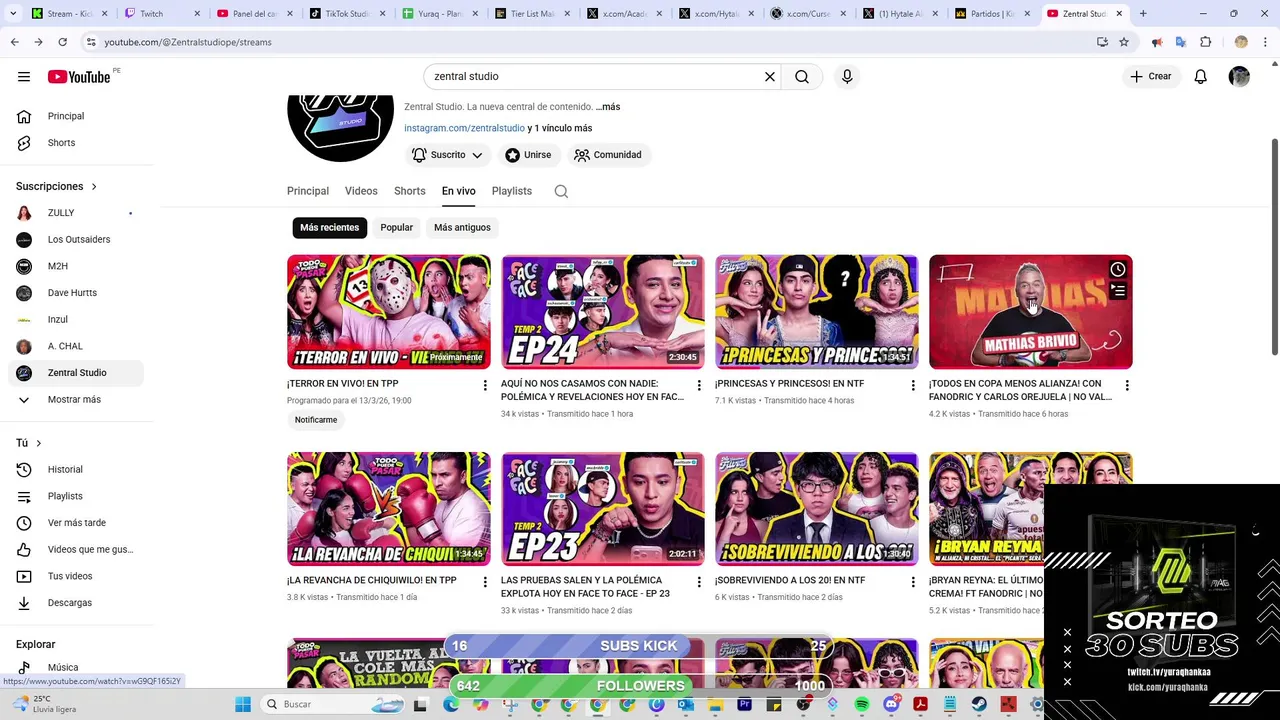Open the Comunidad button

coord(608,155)
